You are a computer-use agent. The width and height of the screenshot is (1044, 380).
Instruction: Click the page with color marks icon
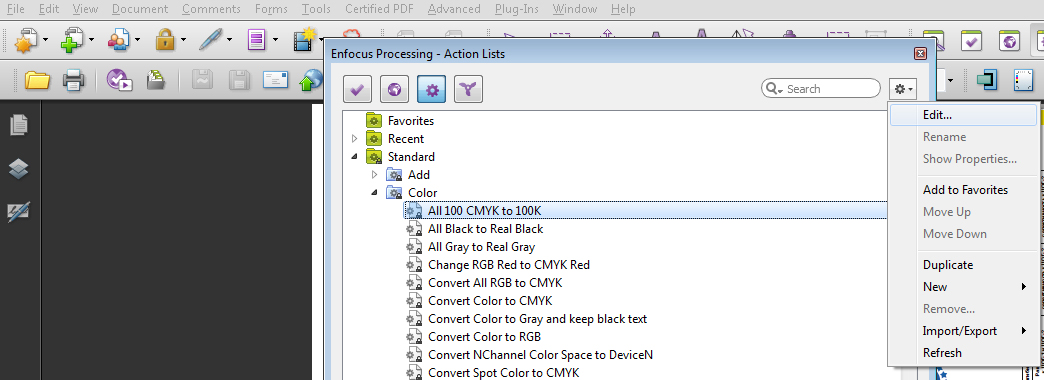[x=1022, y=81]
